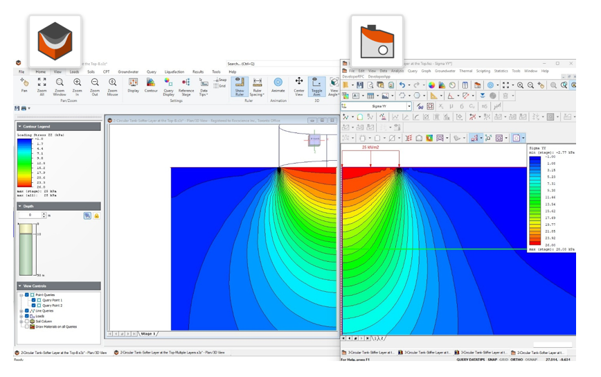Select Query Point 1 in View Controls
Image resolution: width=601 pixels, height=377 pixels.
(x=52, y=300)
